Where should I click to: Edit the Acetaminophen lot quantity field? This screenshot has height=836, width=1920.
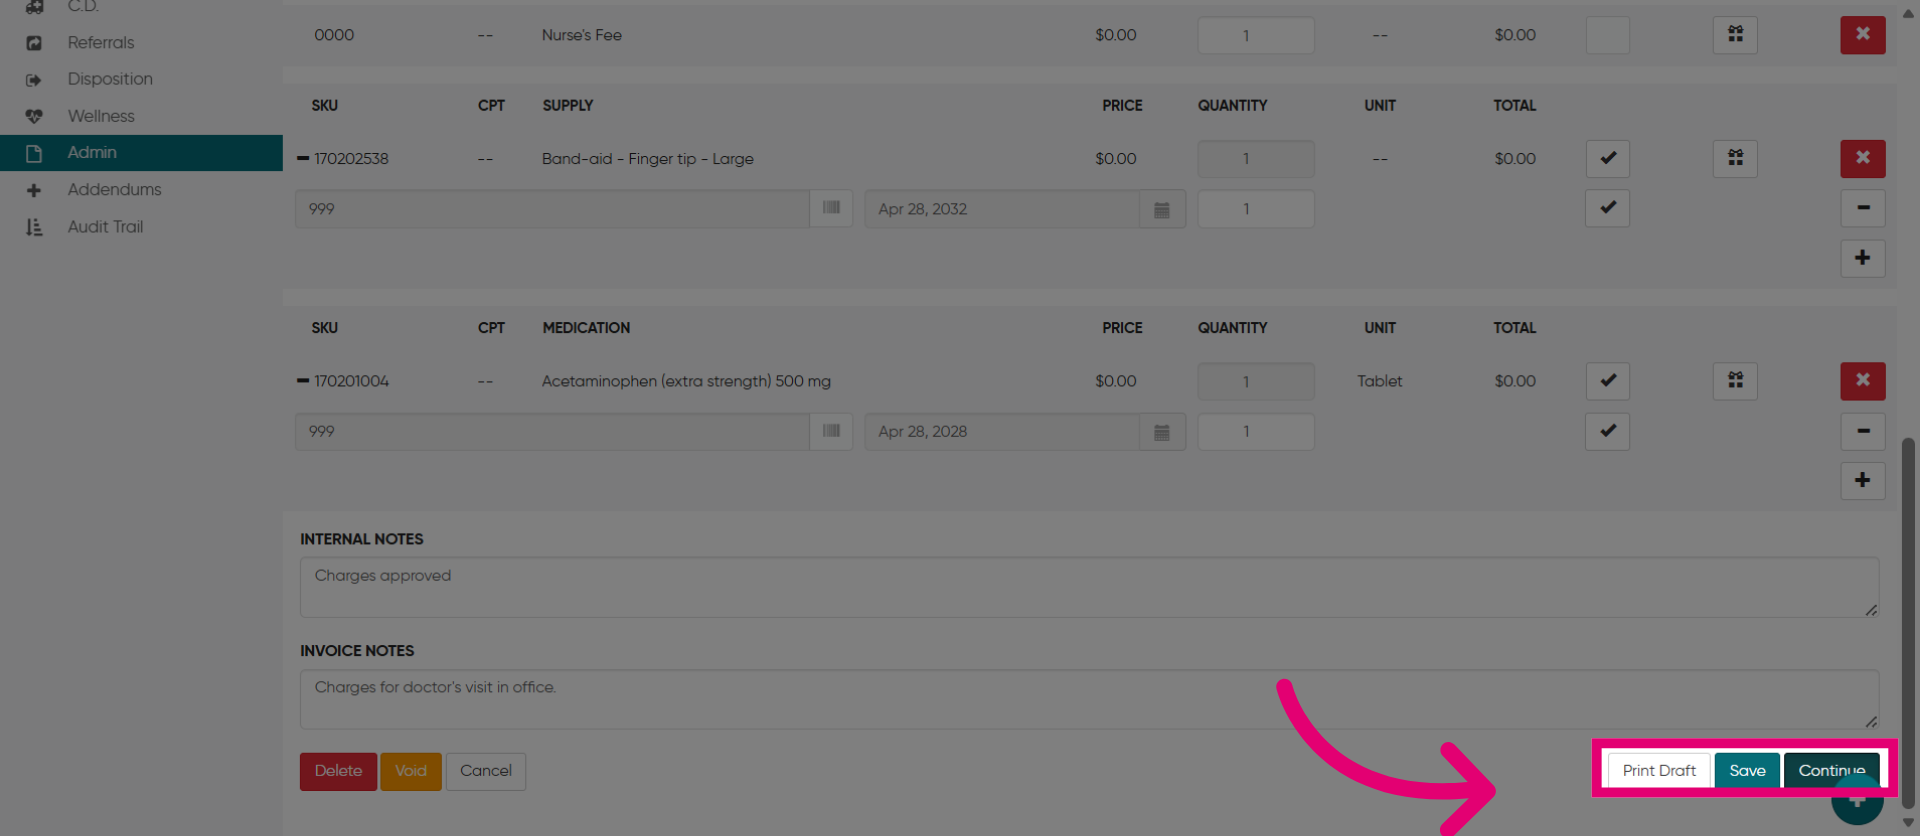point(1255,432)
